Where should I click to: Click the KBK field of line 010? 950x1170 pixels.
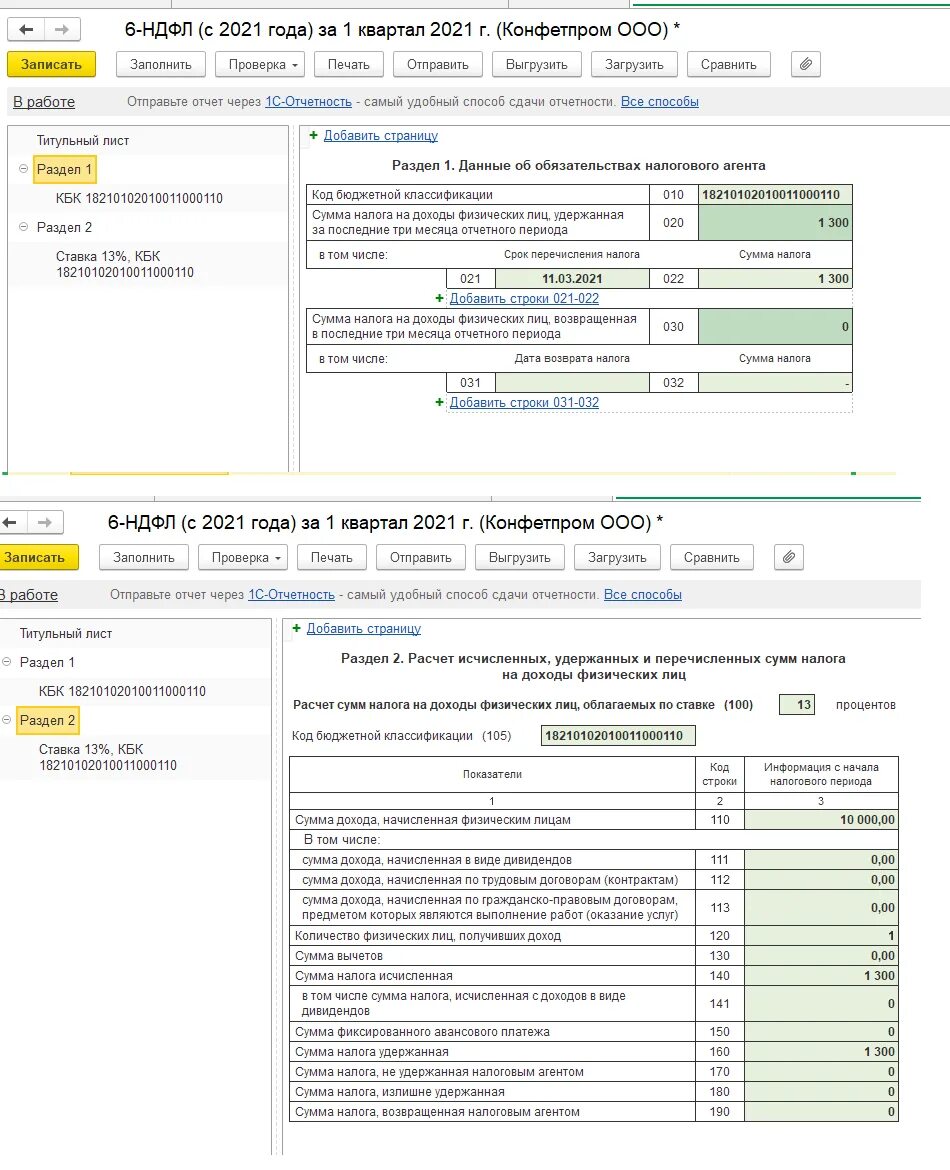pos(775,195)
